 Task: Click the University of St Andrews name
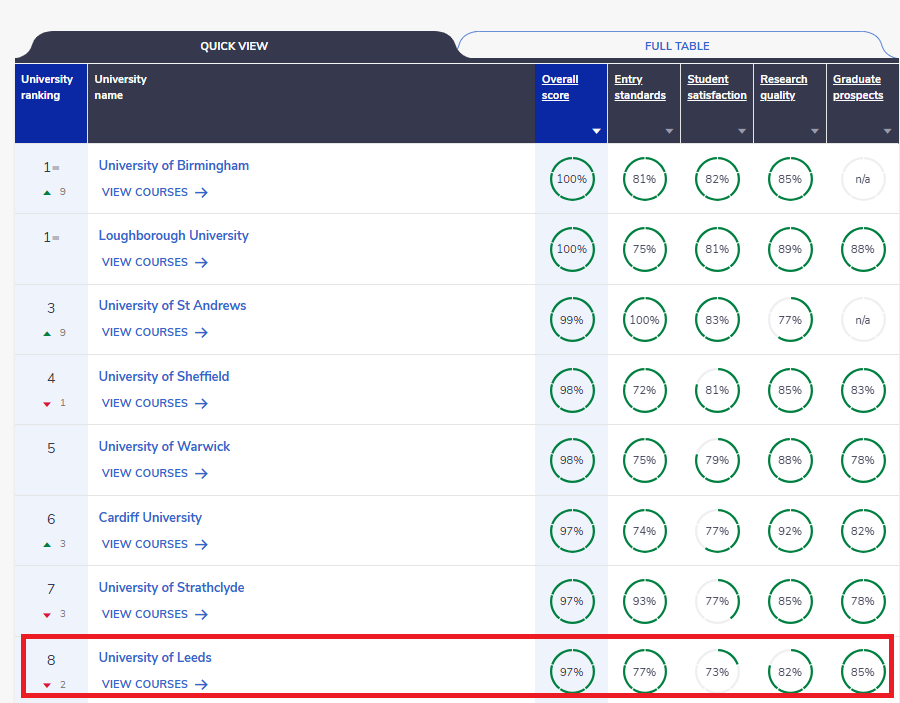click(x=172, y=305)
